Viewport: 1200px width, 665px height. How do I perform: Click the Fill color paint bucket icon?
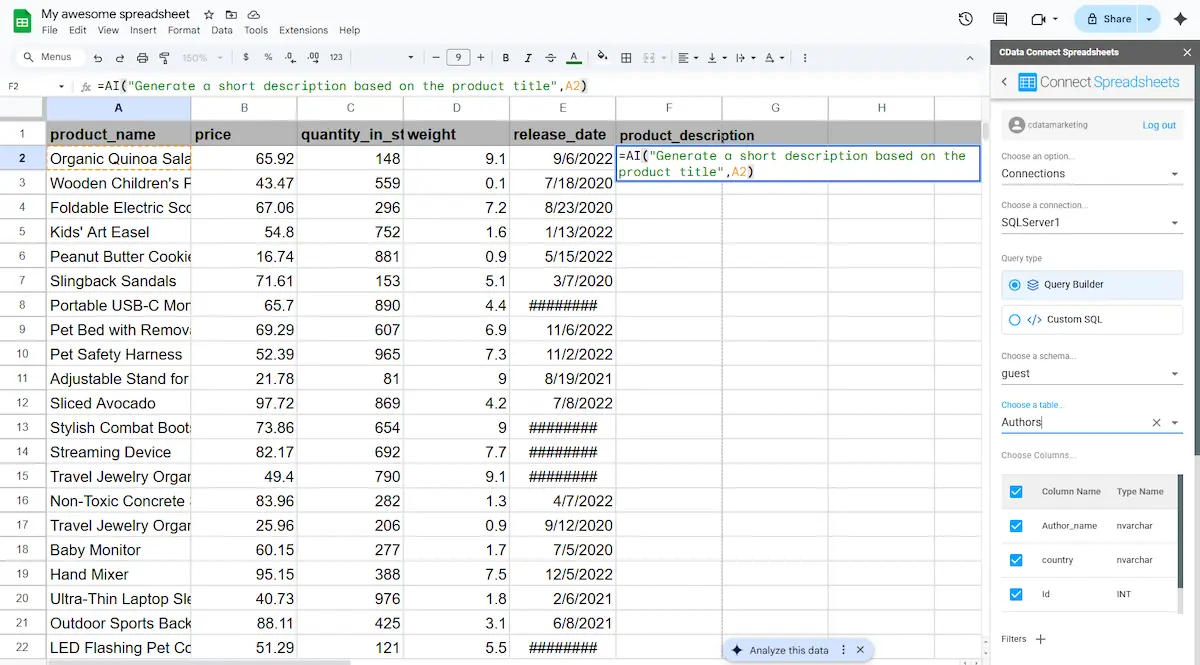click(602, 57)
